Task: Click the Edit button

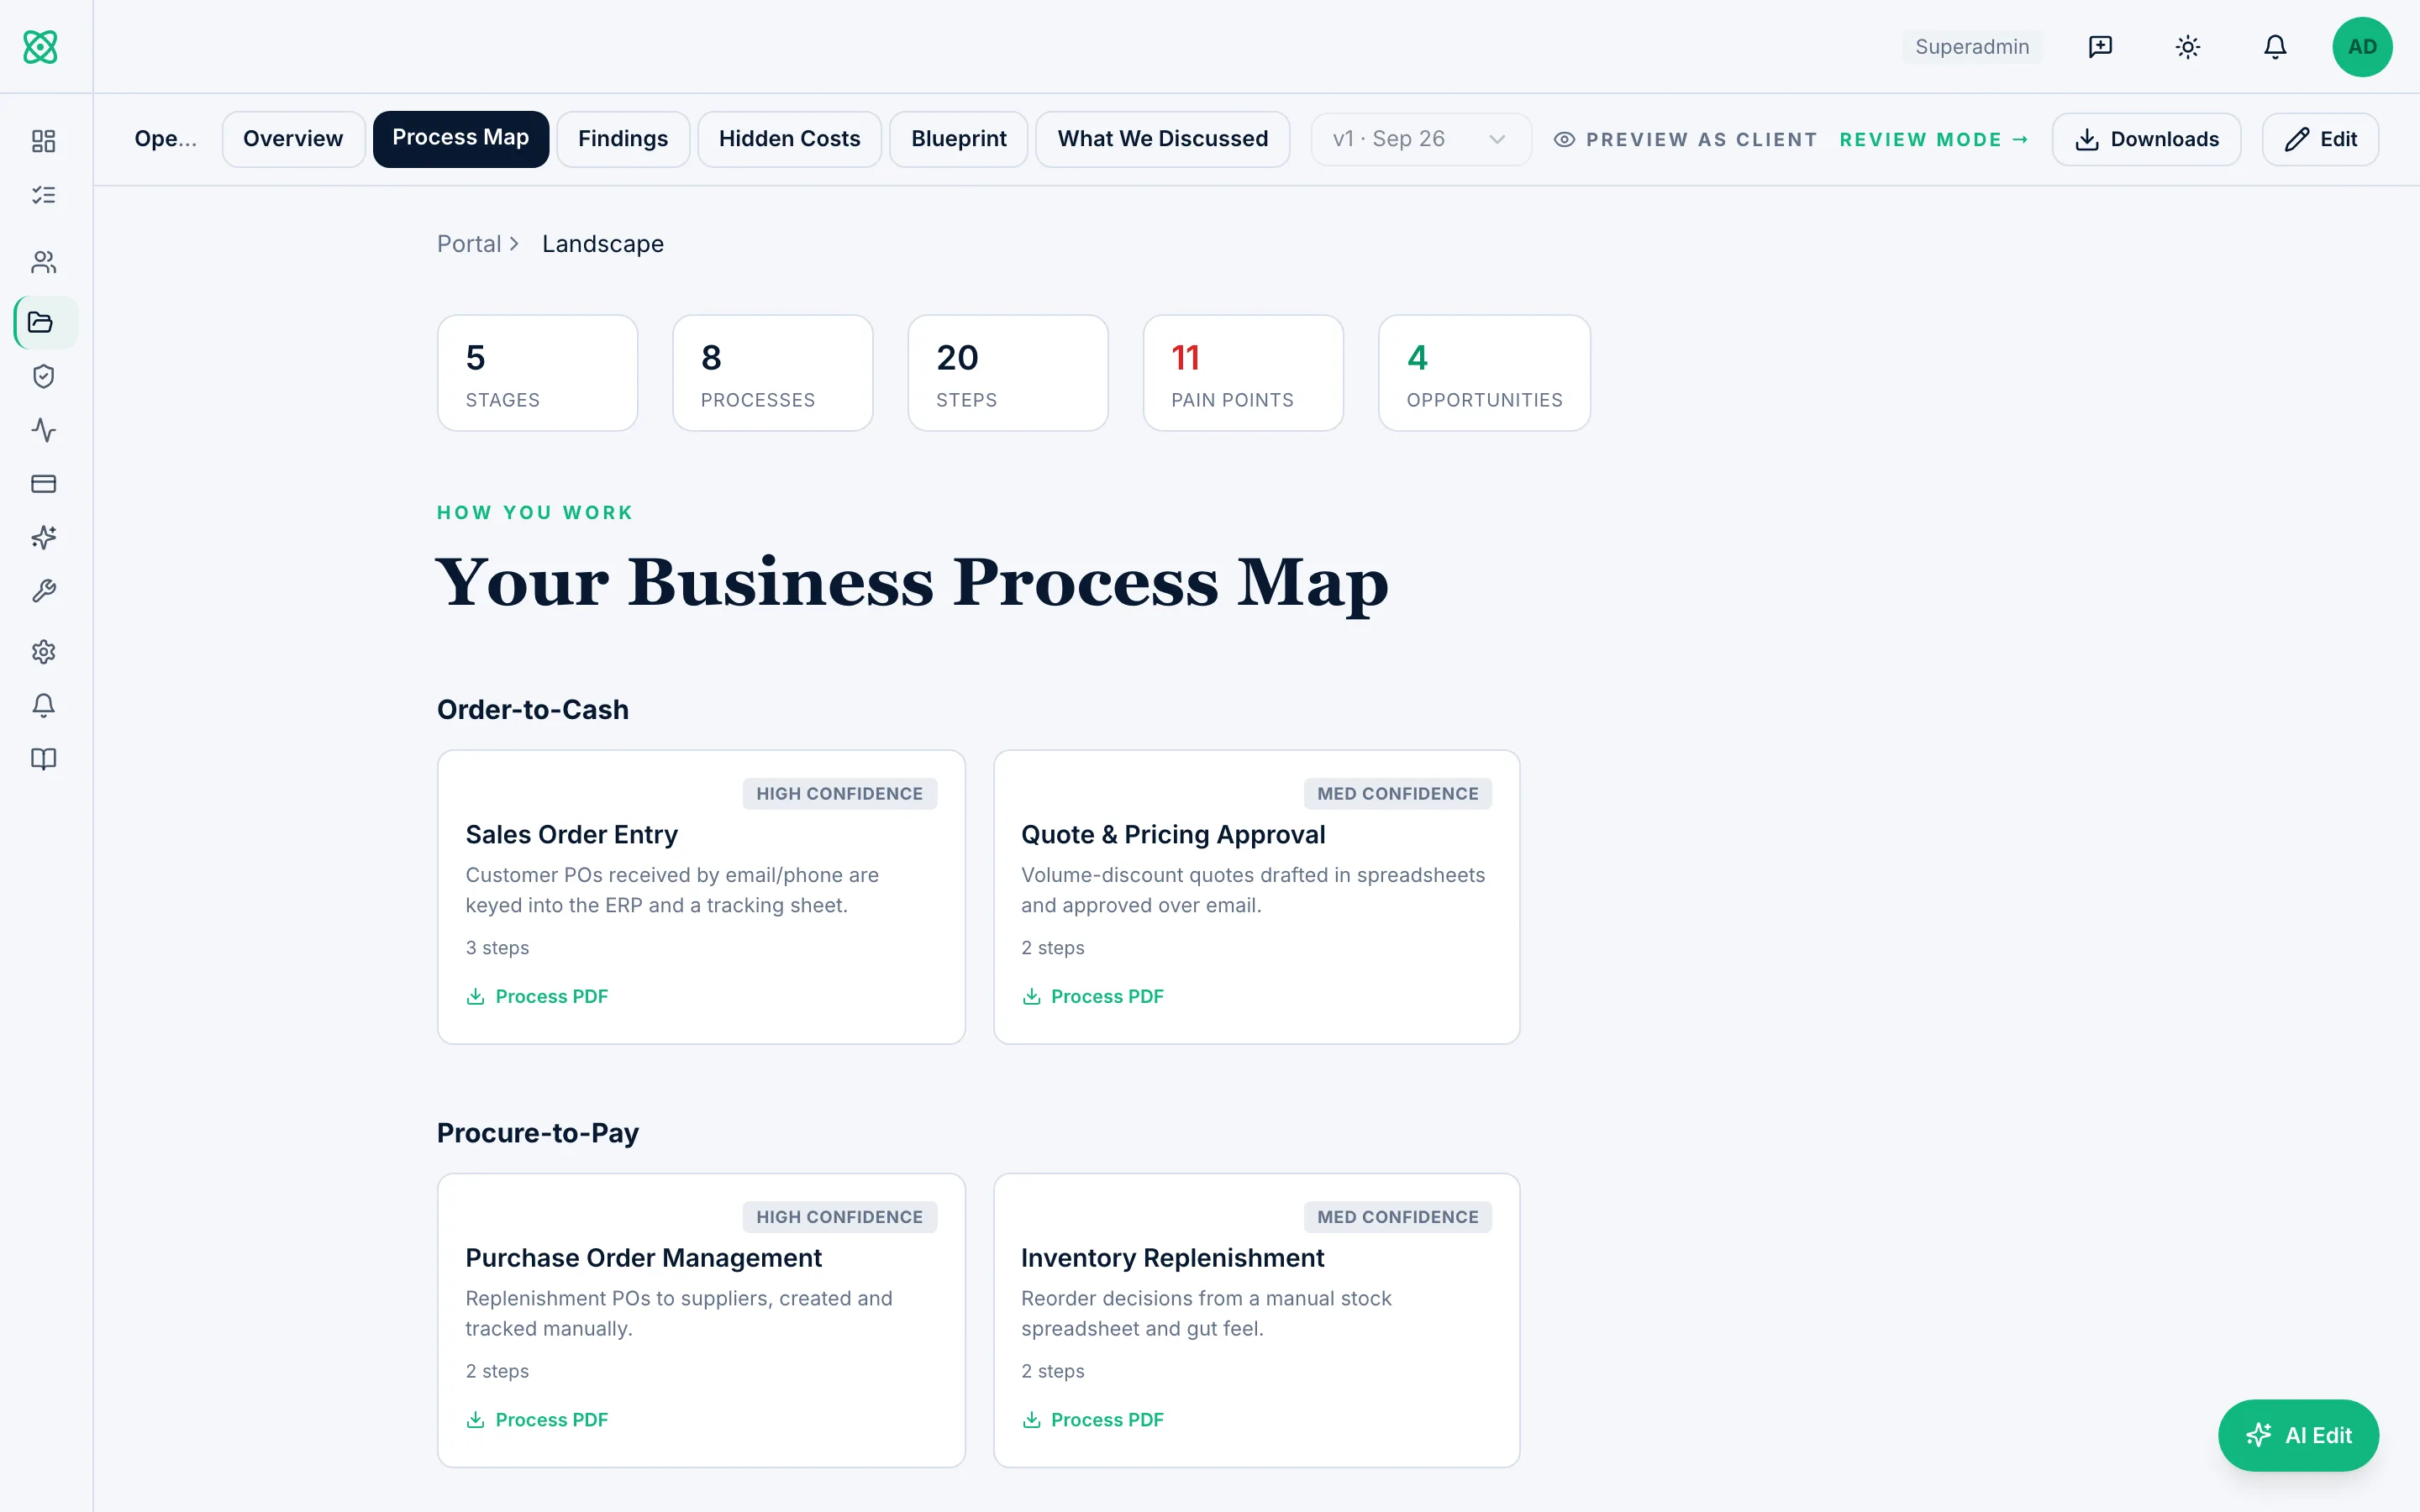Action: coord(2320,139)
